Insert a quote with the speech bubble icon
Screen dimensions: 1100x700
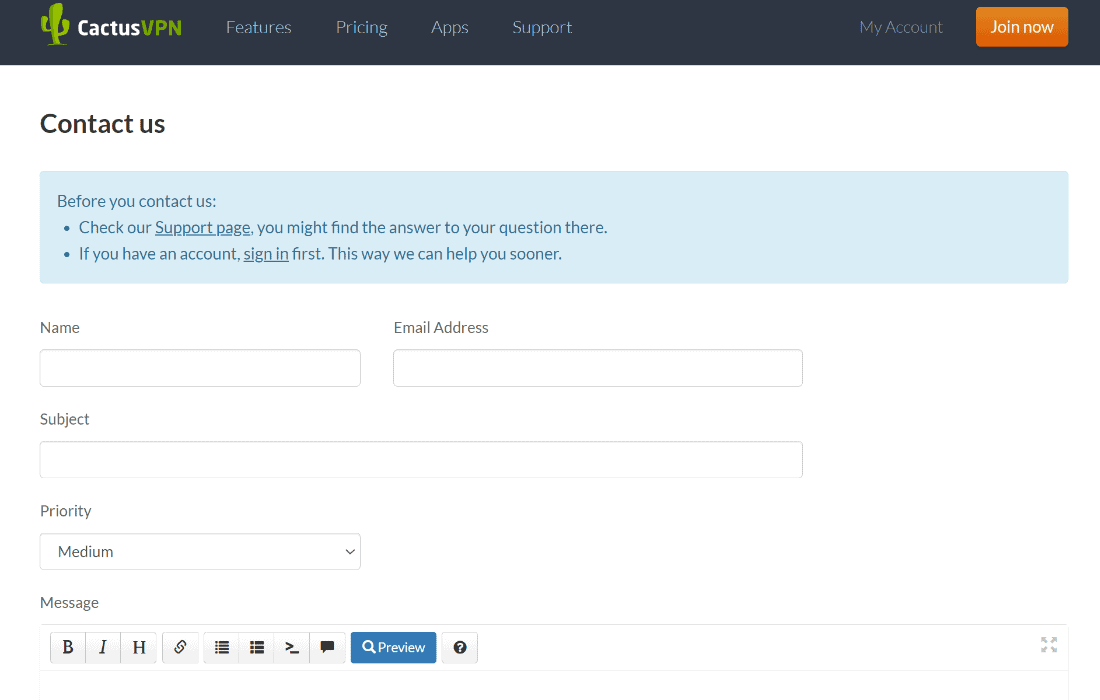[327, 648]
